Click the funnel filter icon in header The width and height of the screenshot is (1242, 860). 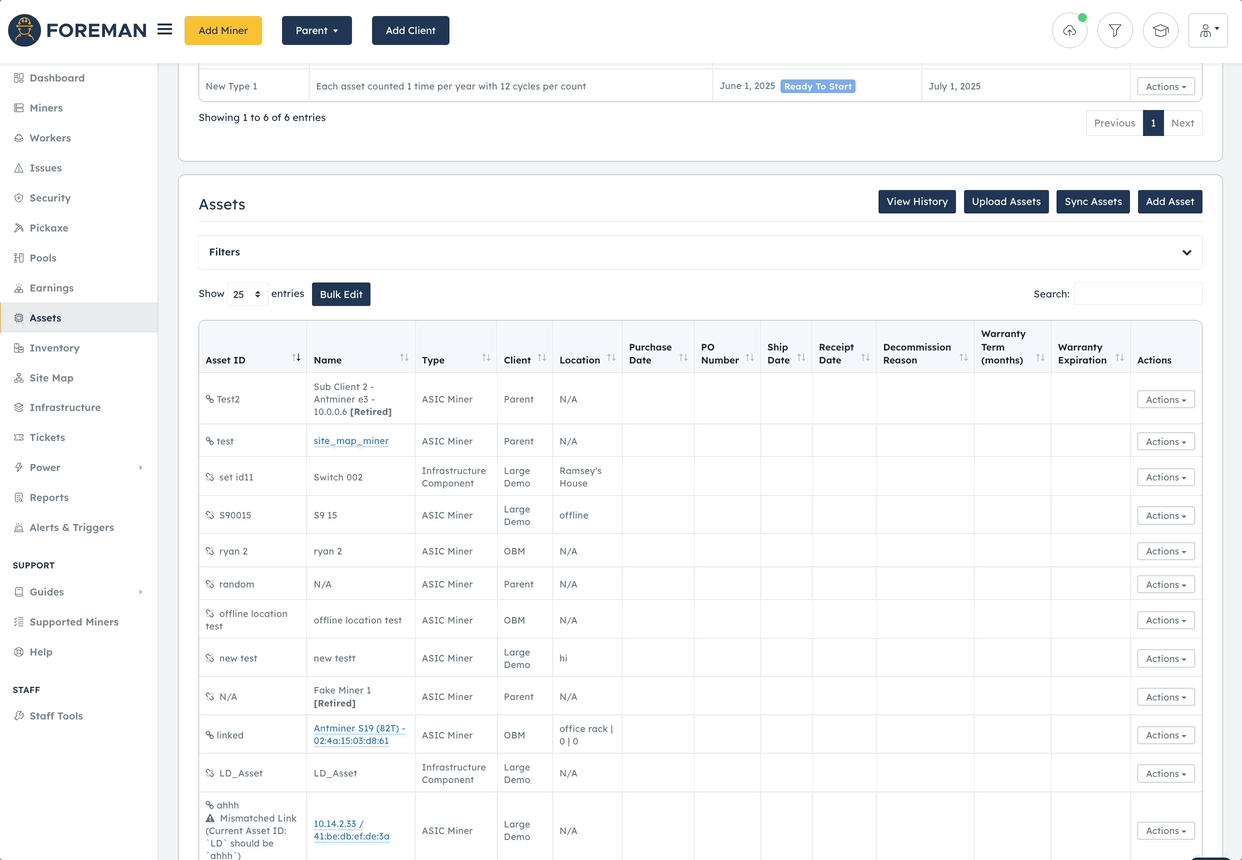tap(1115, 31)
